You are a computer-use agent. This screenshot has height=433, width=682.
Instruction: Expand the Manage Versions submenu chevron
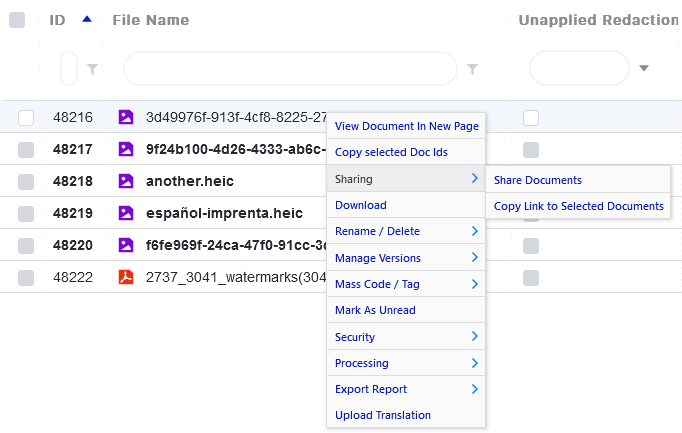click(x=475, y=257)
